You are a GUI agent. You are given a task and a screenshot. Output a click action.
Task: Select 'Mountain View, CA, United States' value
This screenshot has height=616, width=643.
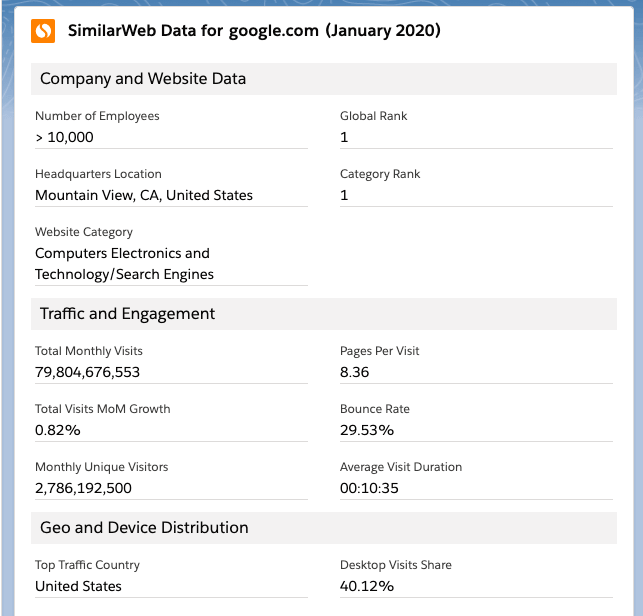pyautogui.click(x=144, y=195)
